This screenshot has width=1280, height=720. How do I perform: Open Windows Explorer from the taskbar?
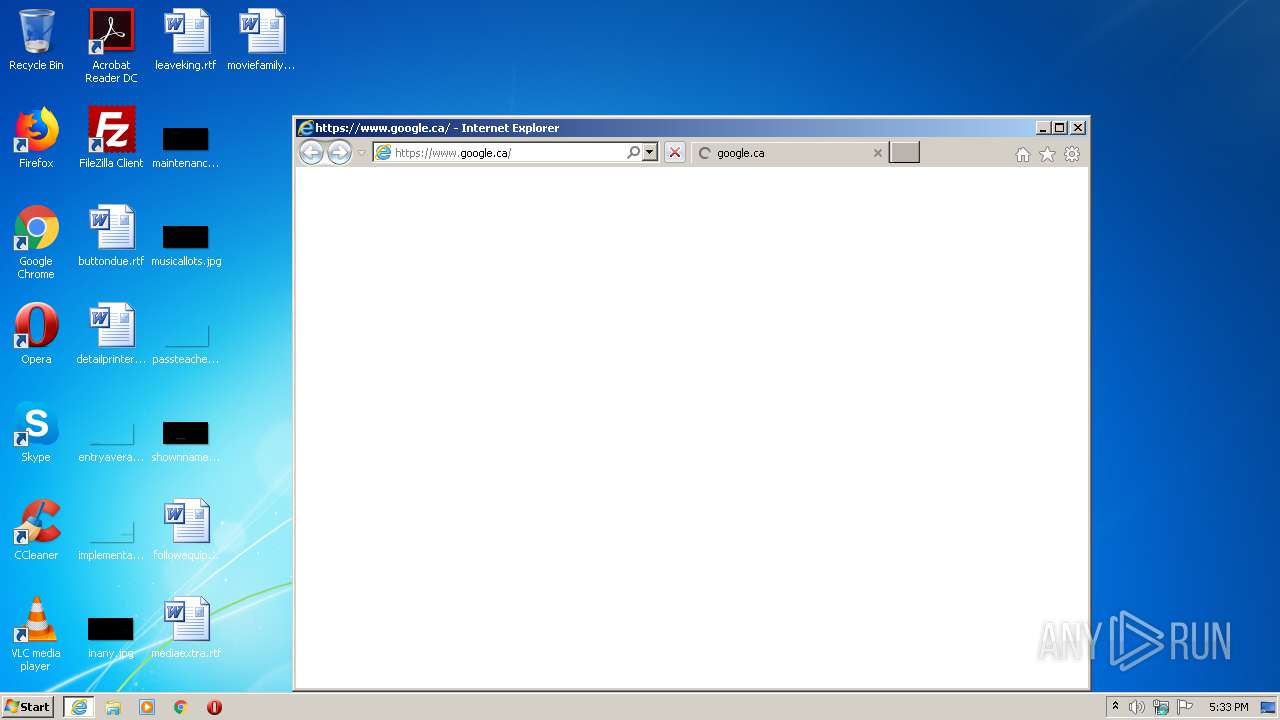tap(113, 707)
